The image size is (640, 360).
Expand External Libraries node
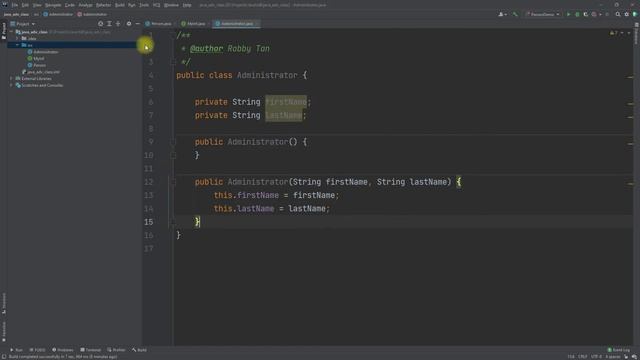point(11,78)
